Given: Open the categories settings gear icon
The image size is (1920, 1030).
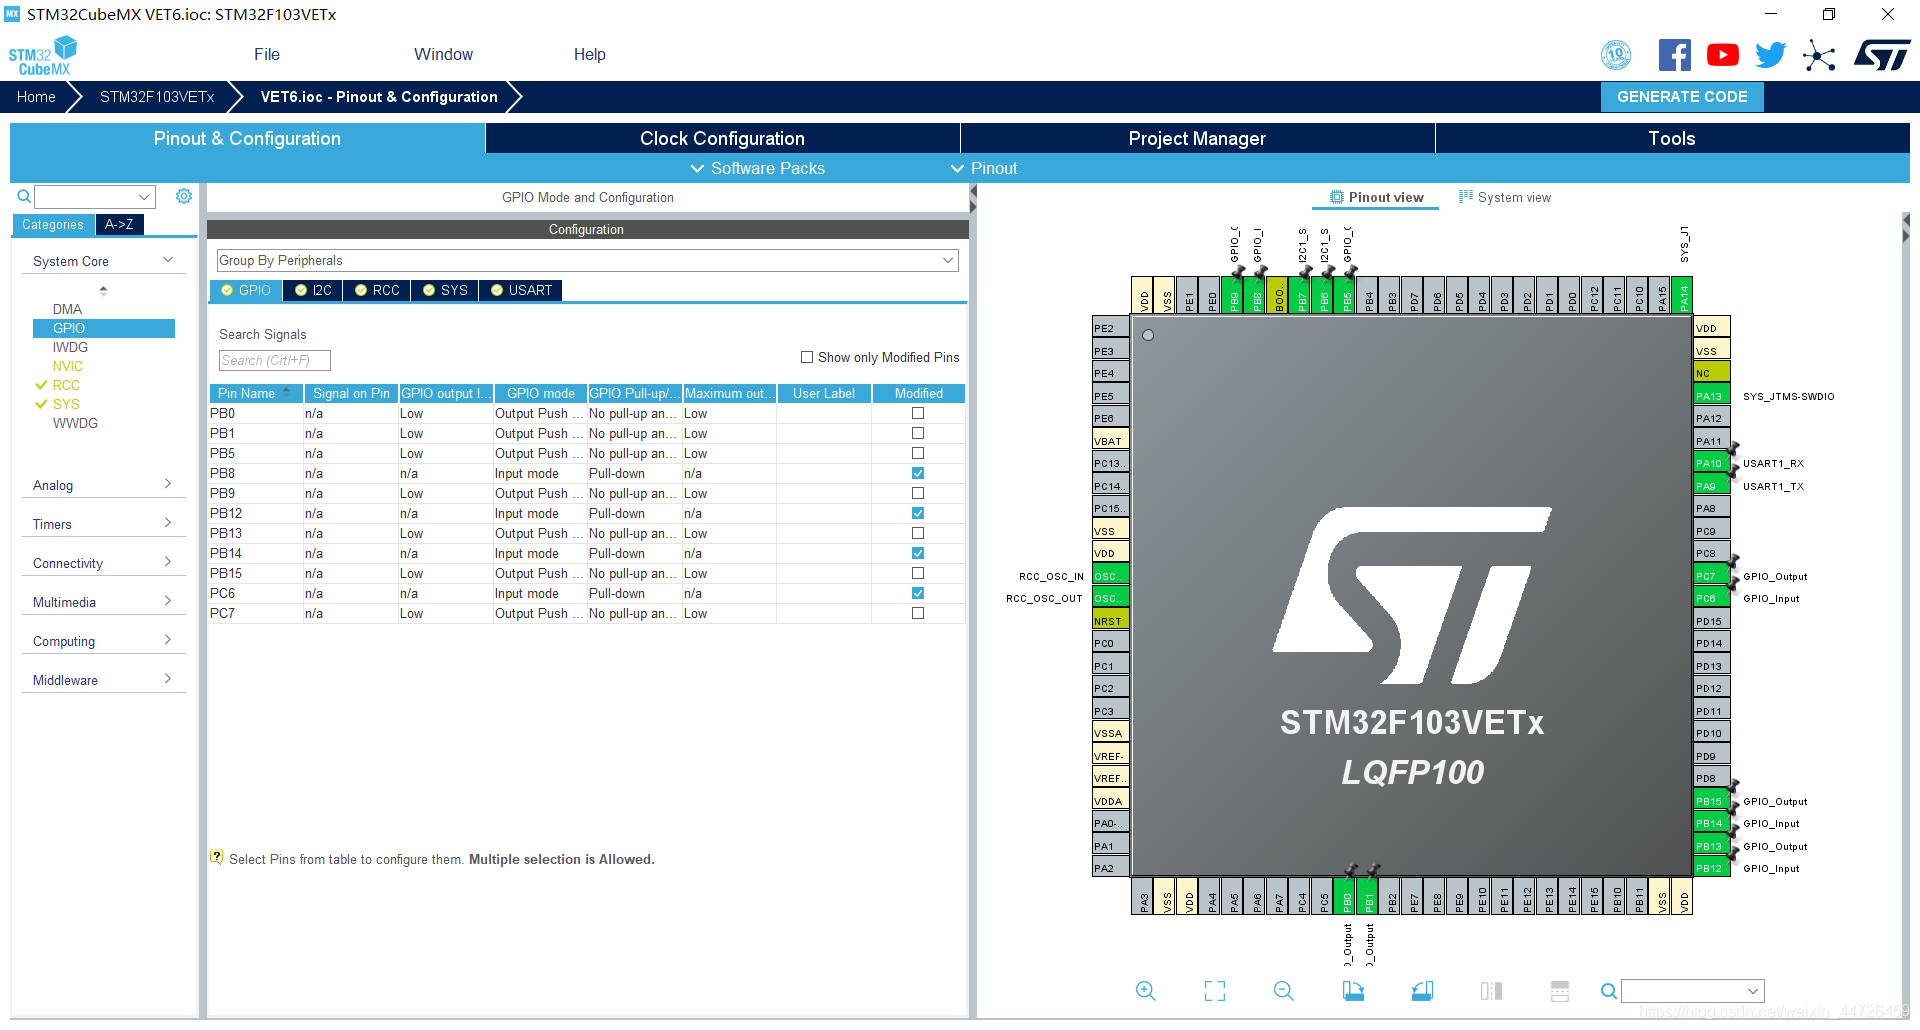Looking at the screenshot, I should coord(184,196).
